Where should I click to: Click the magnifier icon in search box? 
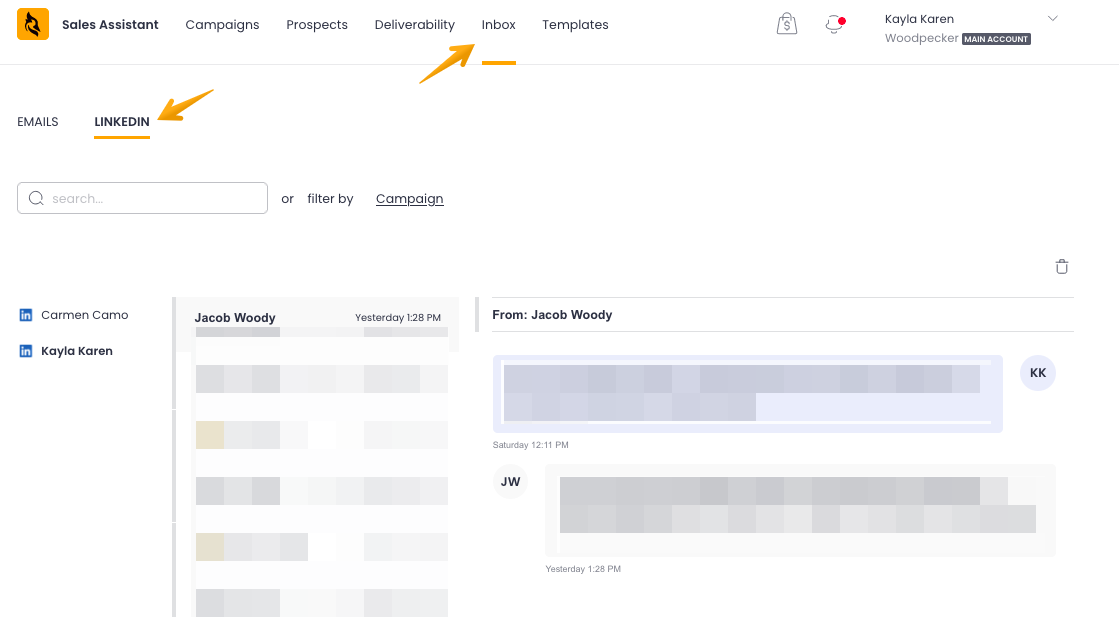pos(36,198)
